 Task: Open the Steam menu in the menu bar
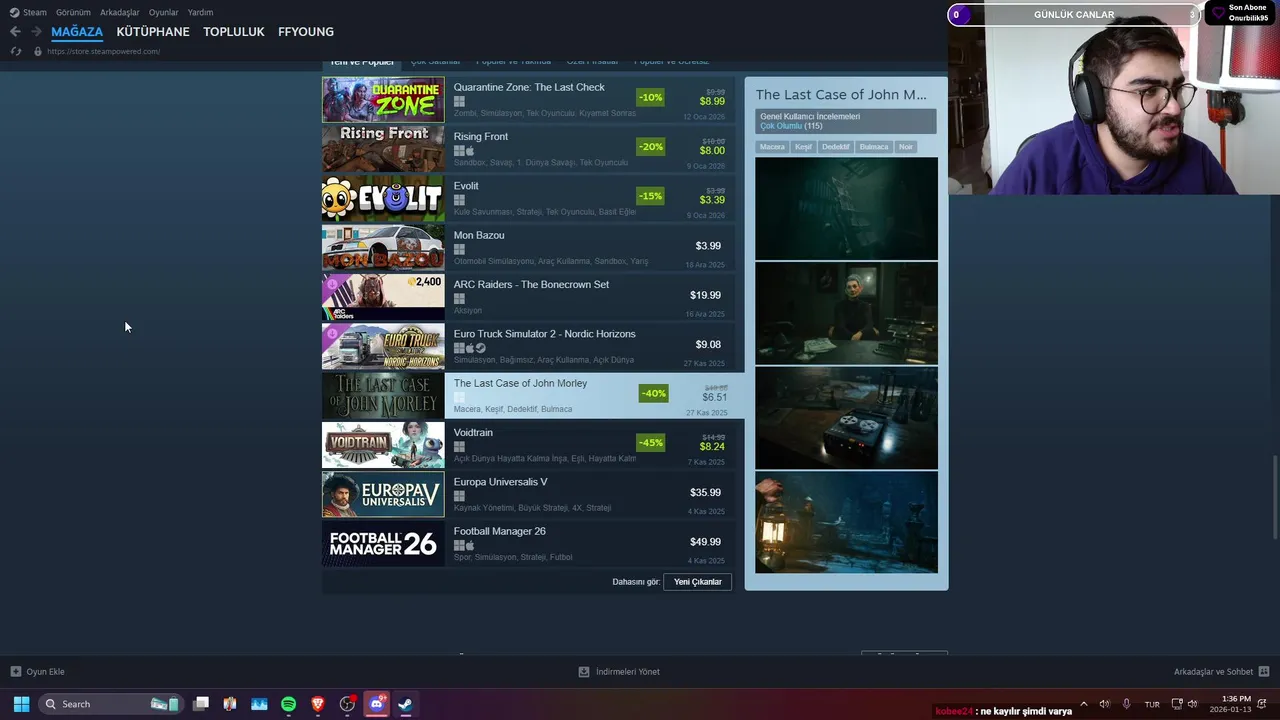(35, 12)
